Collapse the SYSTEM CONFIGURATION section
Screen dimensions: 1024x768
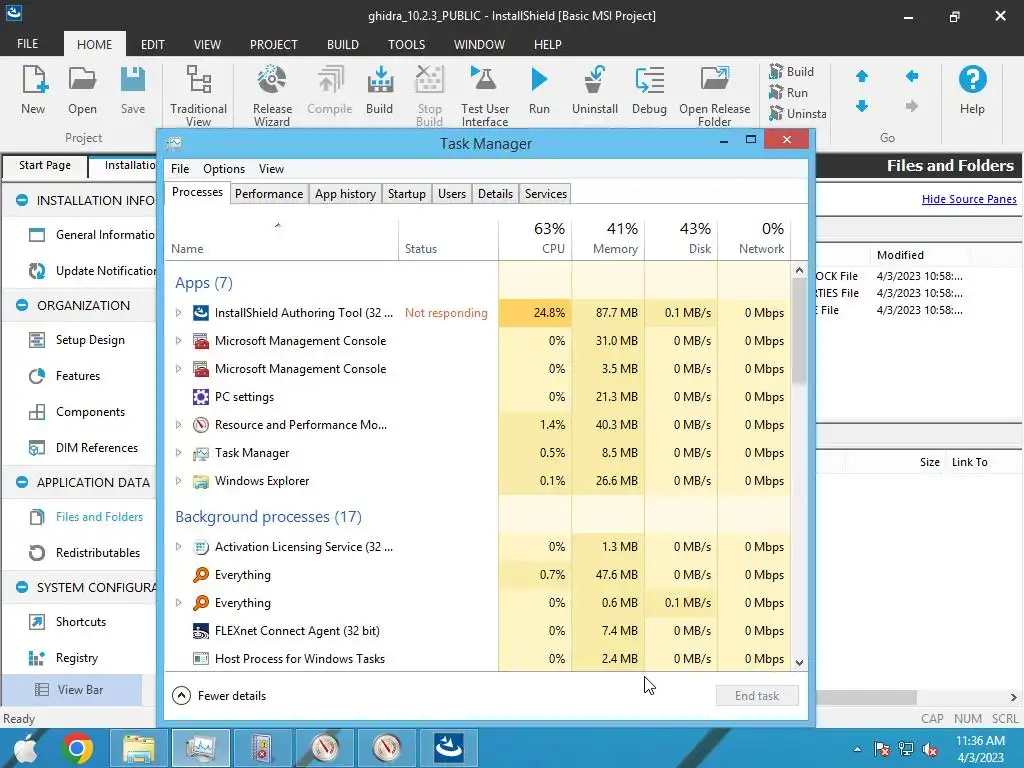[x=22, y=588]
